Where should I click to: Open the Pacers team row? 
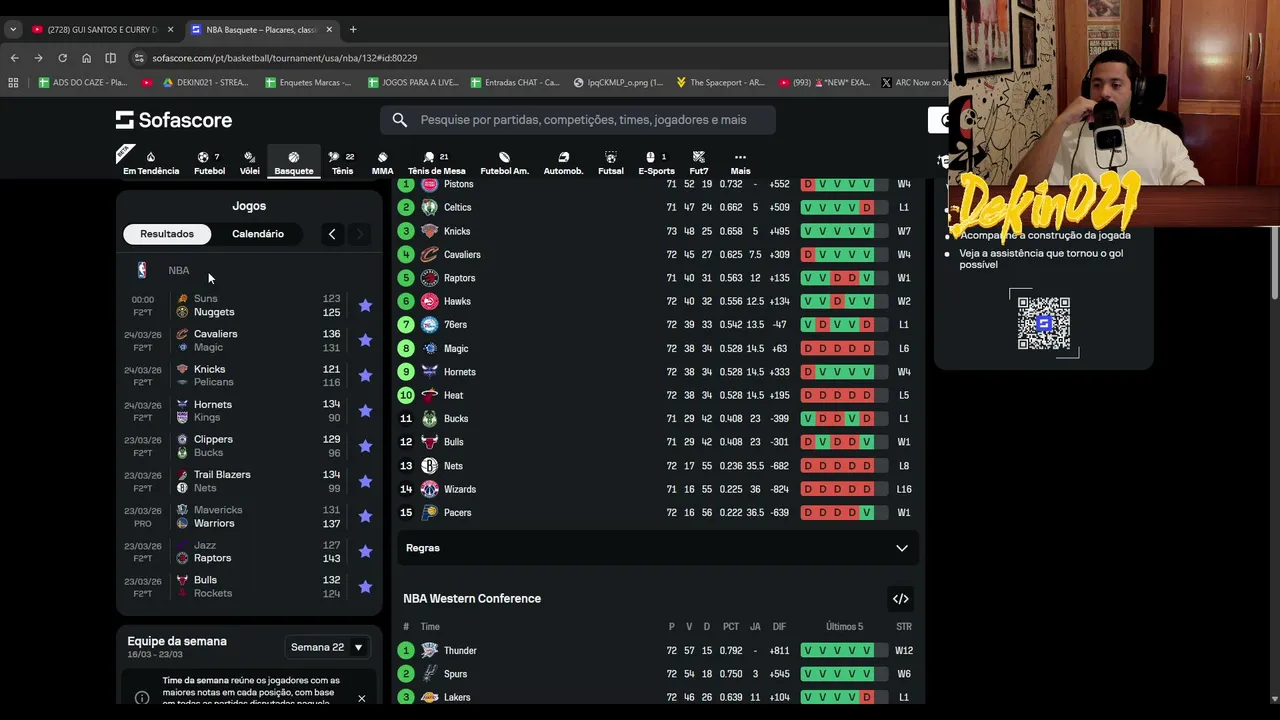pos(657,513)
